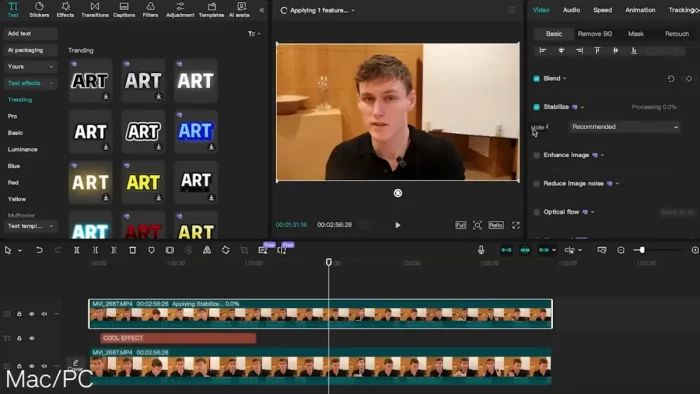Collapse the media panel with double chevron

coord(262,10)
